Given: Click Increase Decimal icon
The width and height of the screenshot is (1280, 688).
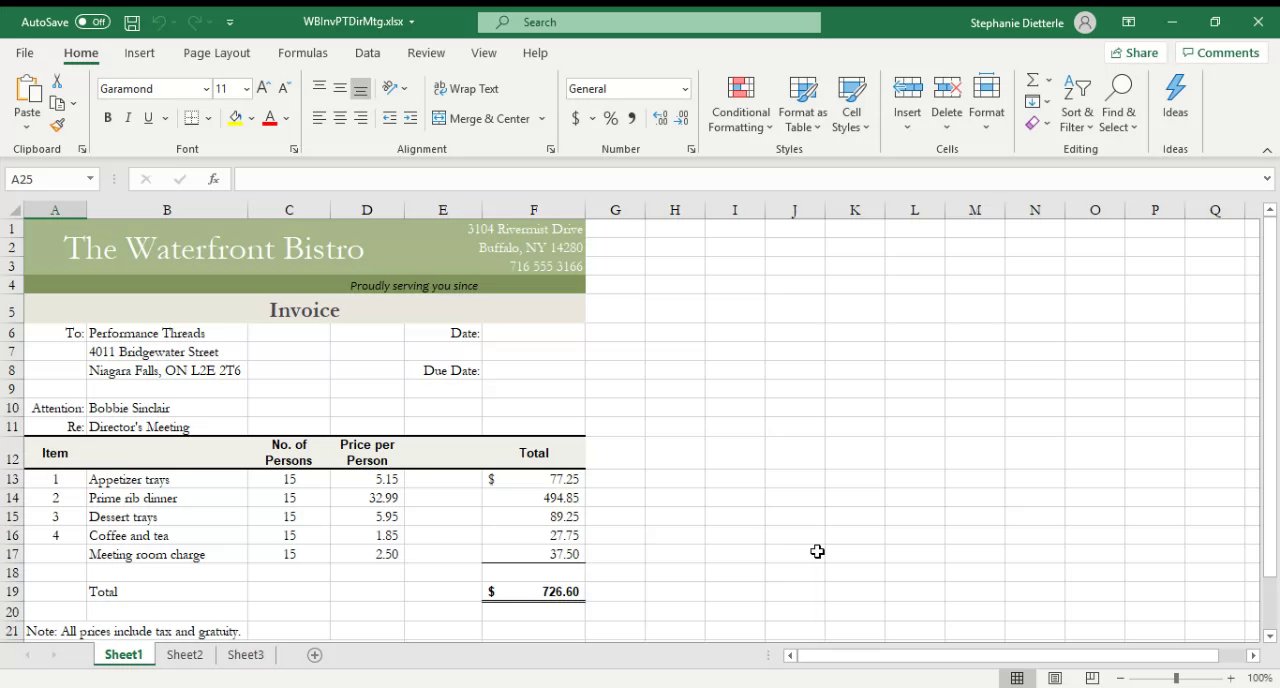Looking at the screenshot, I should click(660, 118).
